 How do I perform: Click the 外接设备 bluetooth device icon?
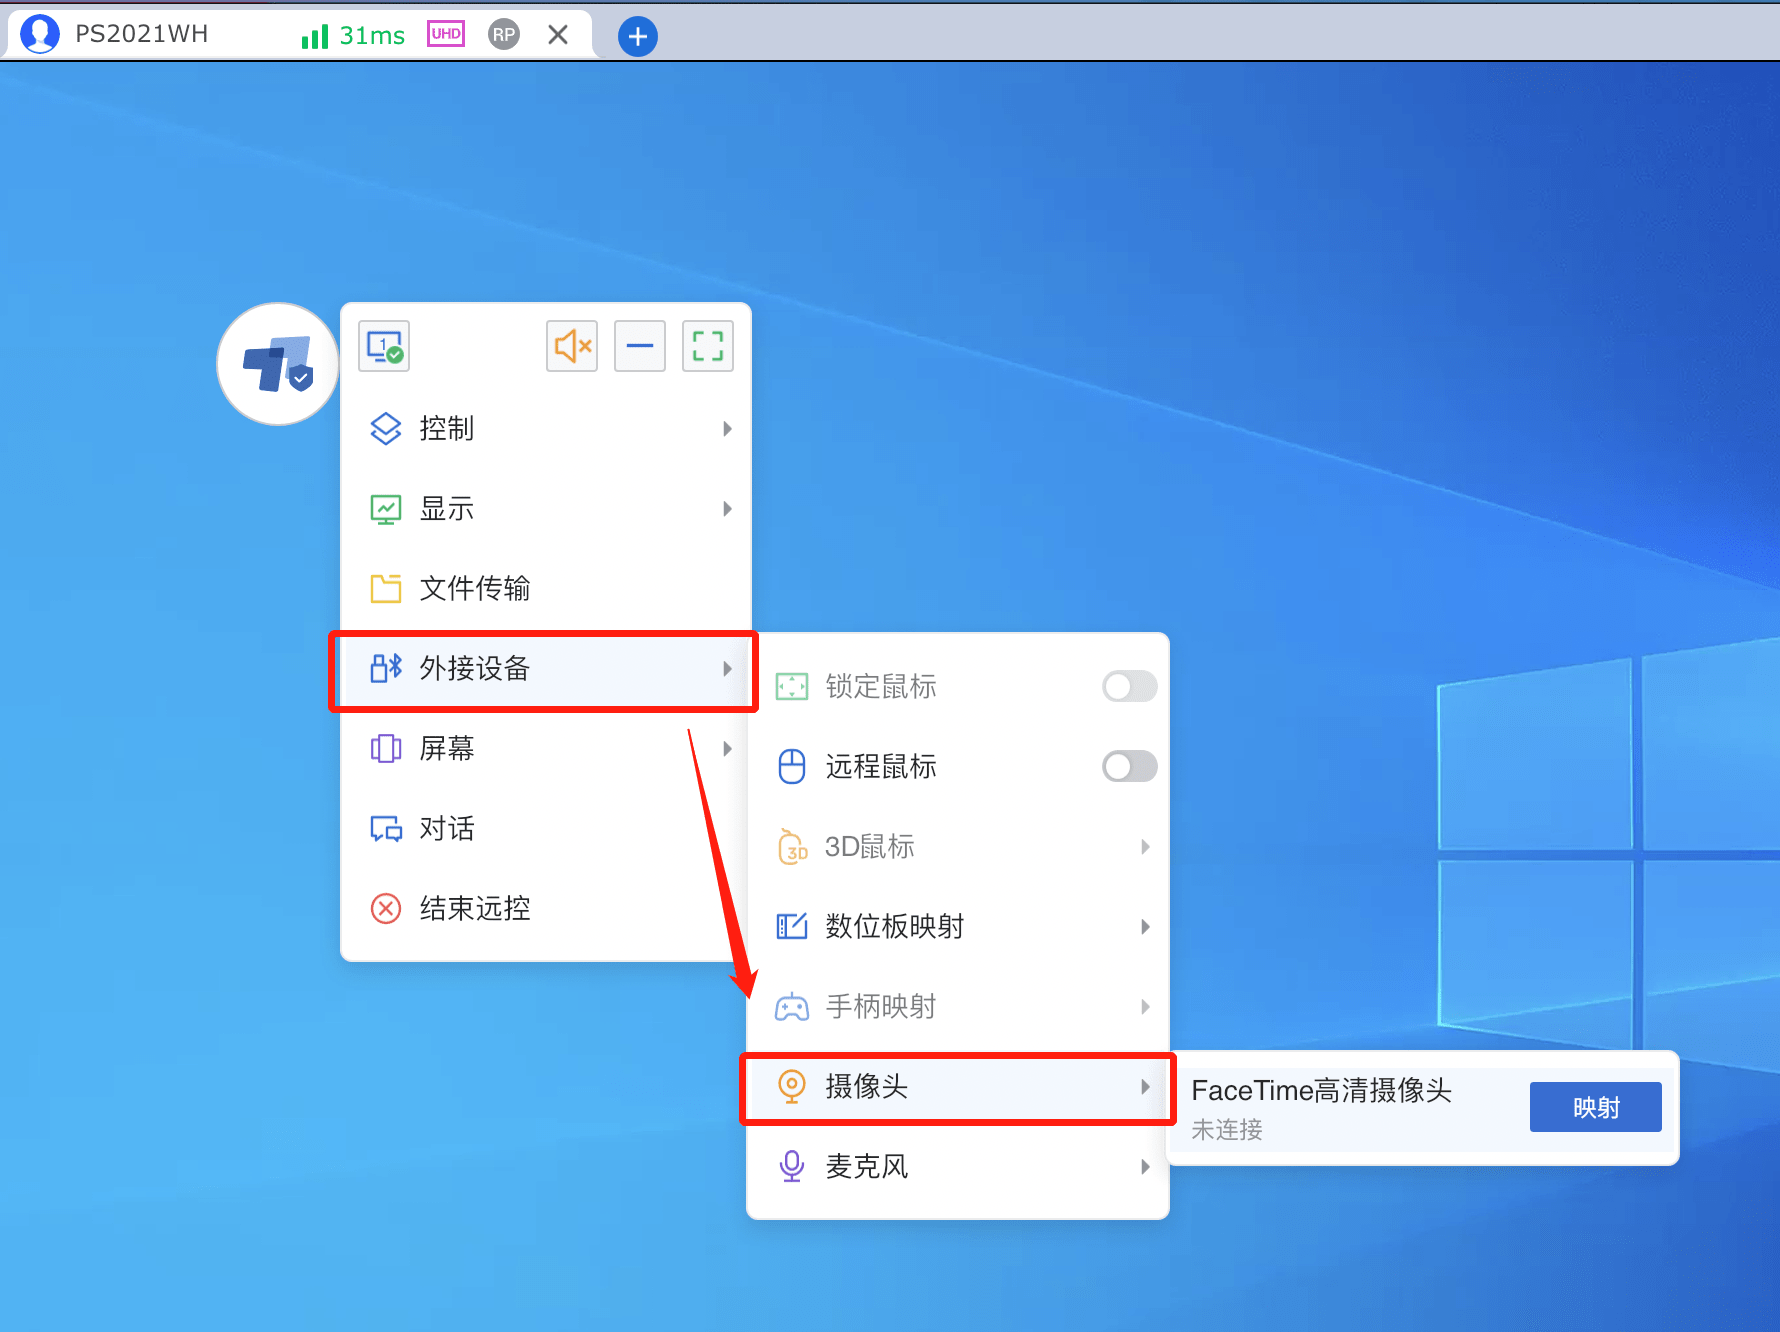coord(386,668)
